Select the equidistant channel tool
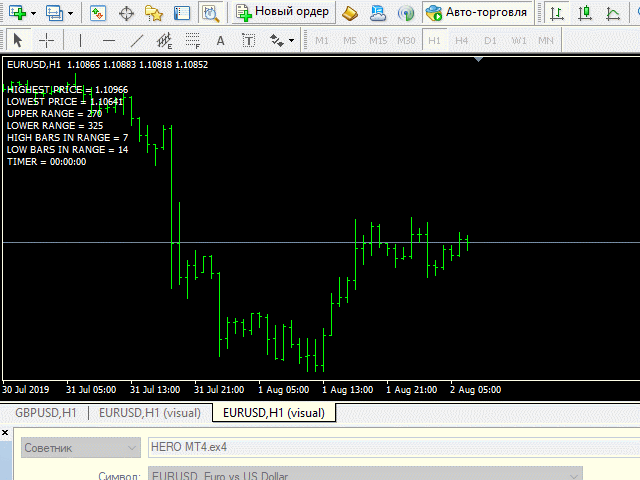Image resolution: width=640 pixels, height=480 pixels. [x=164, y=40]
